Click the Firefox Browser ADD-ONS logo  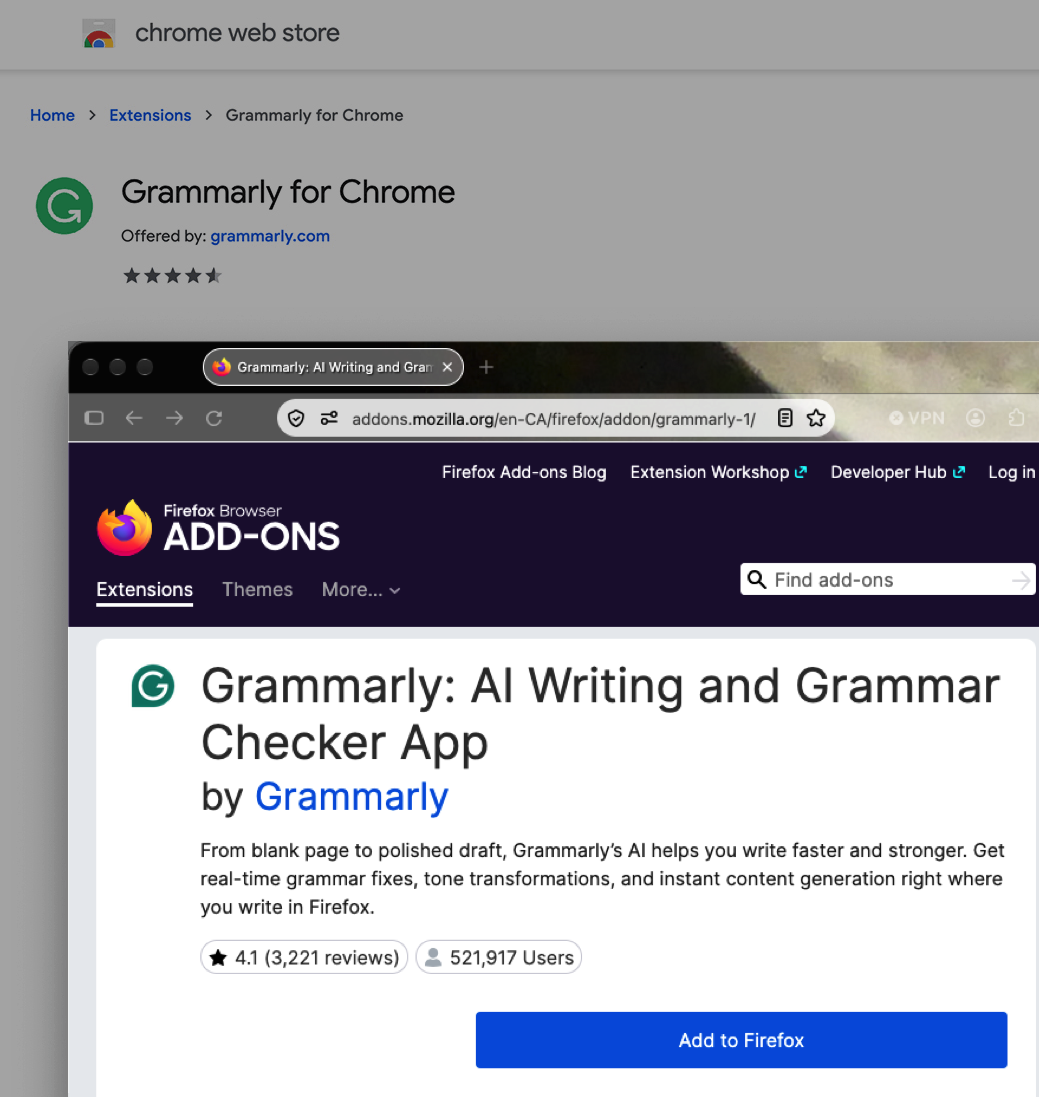(218, 528)
